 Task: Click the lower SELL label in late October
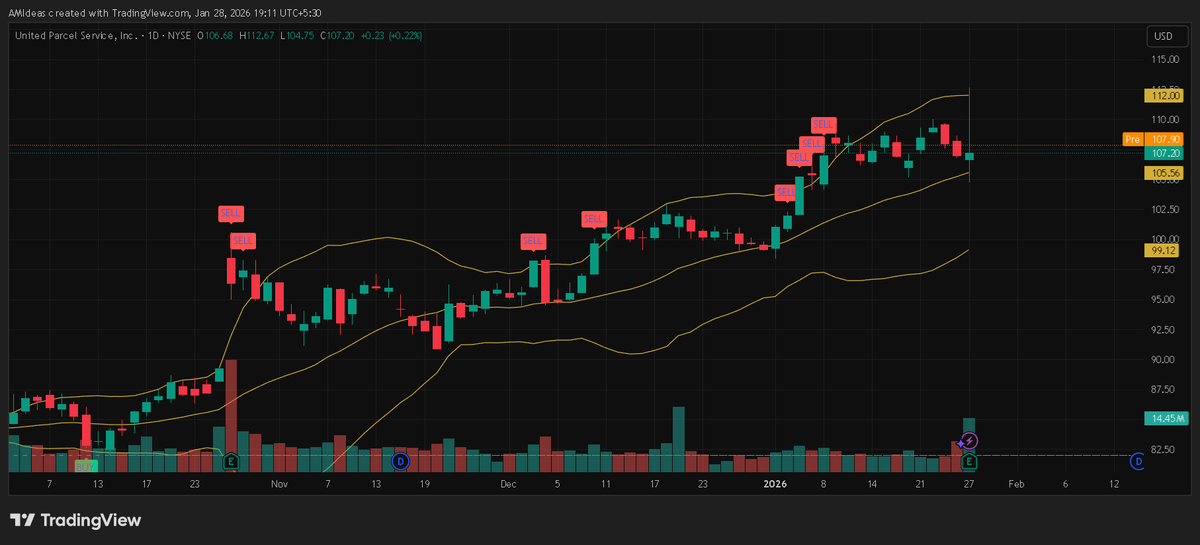point(243,240)
